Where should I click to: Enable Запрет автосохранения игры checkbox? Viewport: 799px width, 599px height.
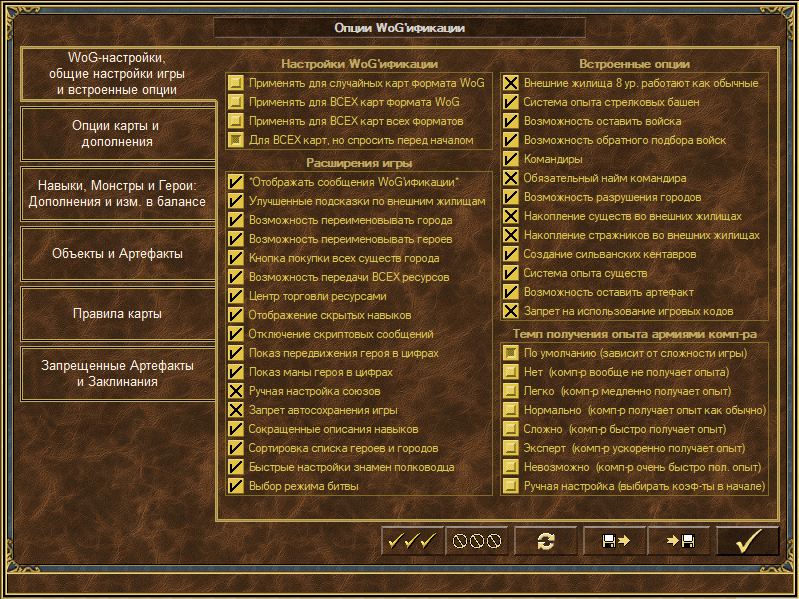[x=235, y=410]
